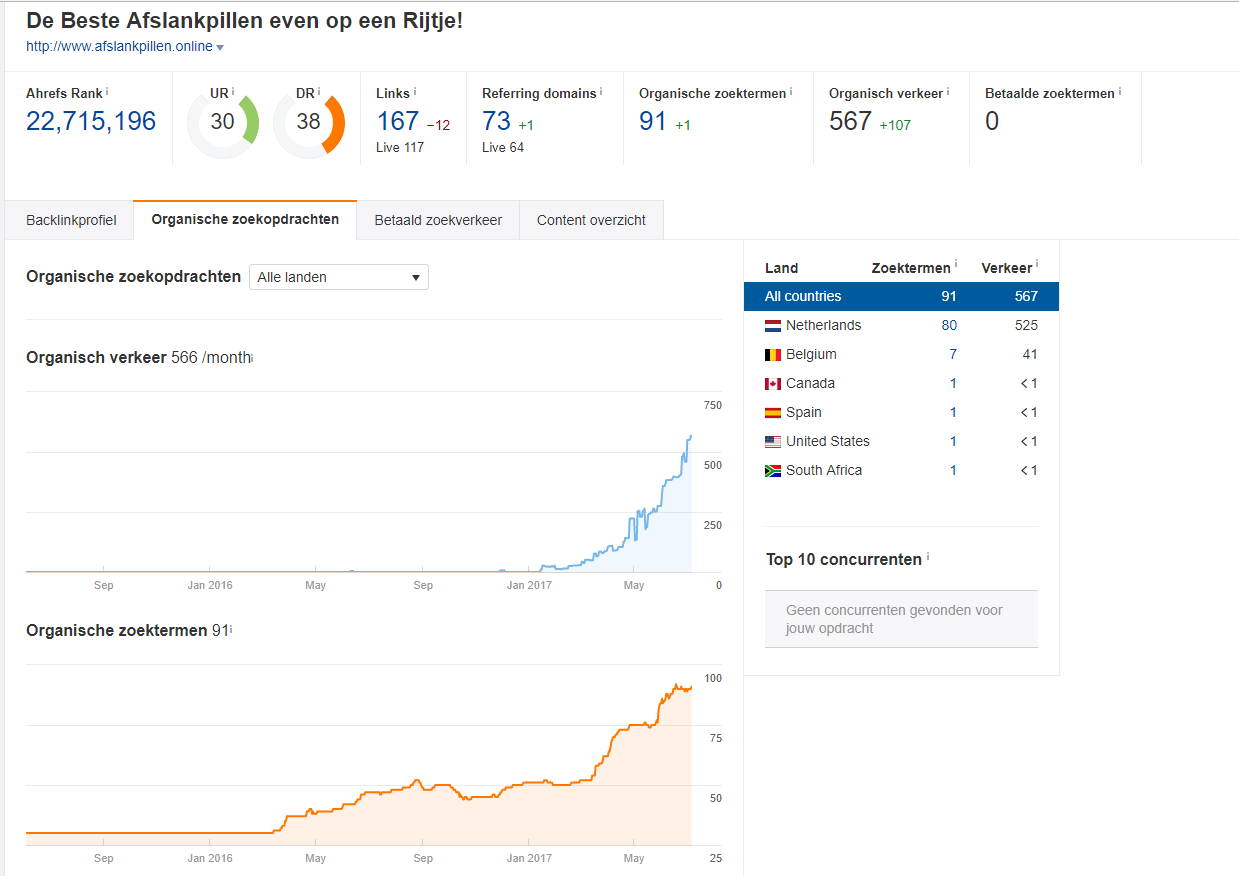Open the Betaald zoekverkeer tab

438,220
